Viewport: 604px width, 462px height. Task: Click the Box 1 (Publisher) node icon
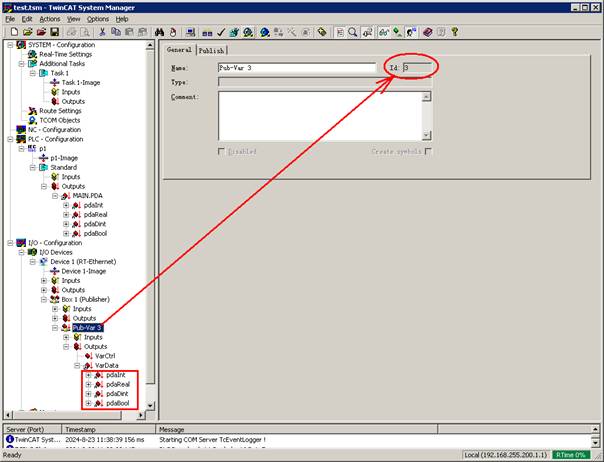point(54,299)
